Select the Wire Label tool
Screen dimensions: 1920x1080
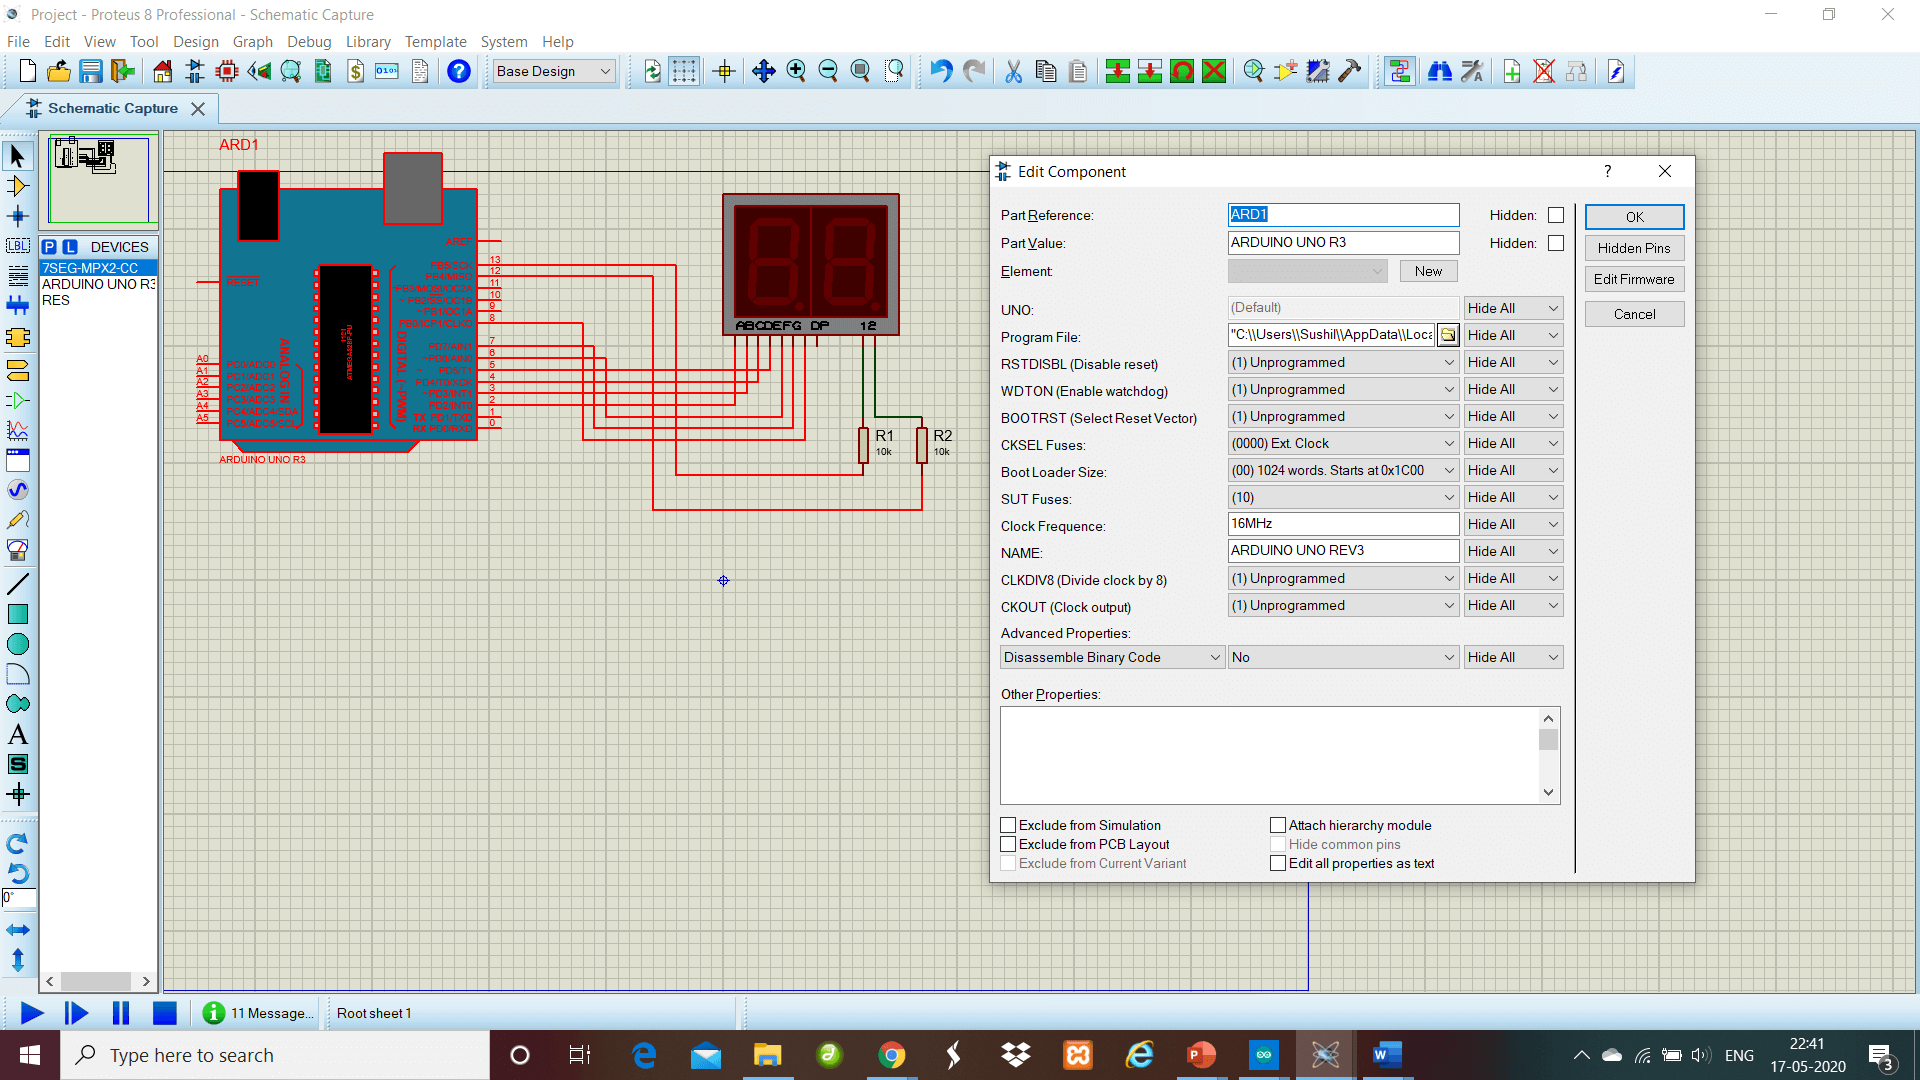[18, 246]
